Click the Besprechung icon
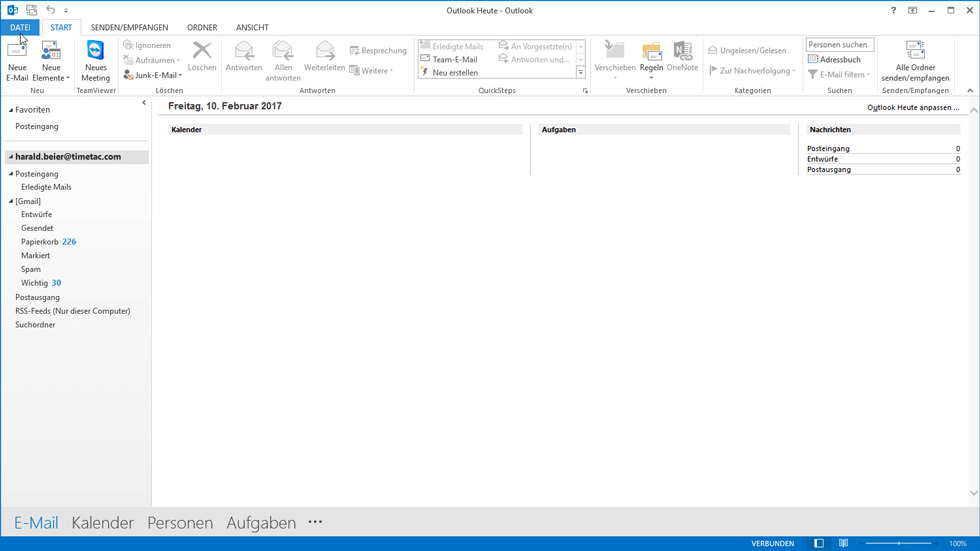This screenshot has height=551, width=980. tap(354, 51)
